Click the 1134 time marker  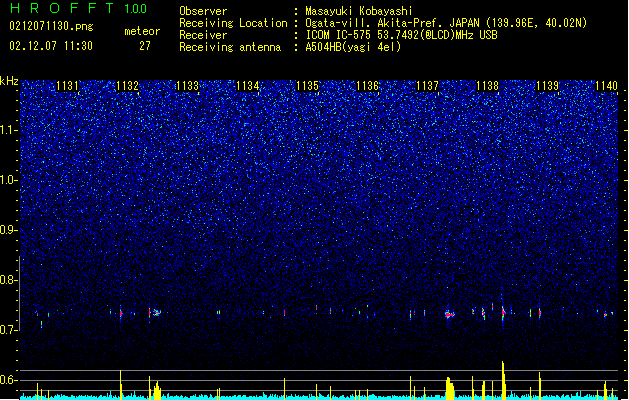point(248,85)
